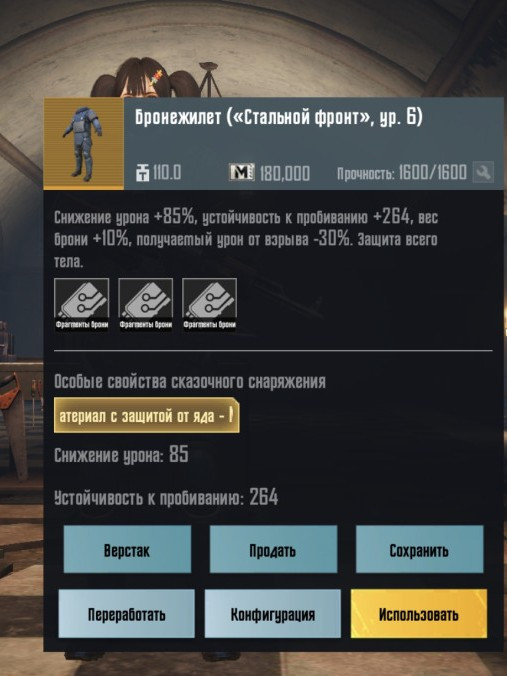Click the Снижение урона 85 stat
The width and height of the screenshot is (507, 676).
[x=121, y=455]
